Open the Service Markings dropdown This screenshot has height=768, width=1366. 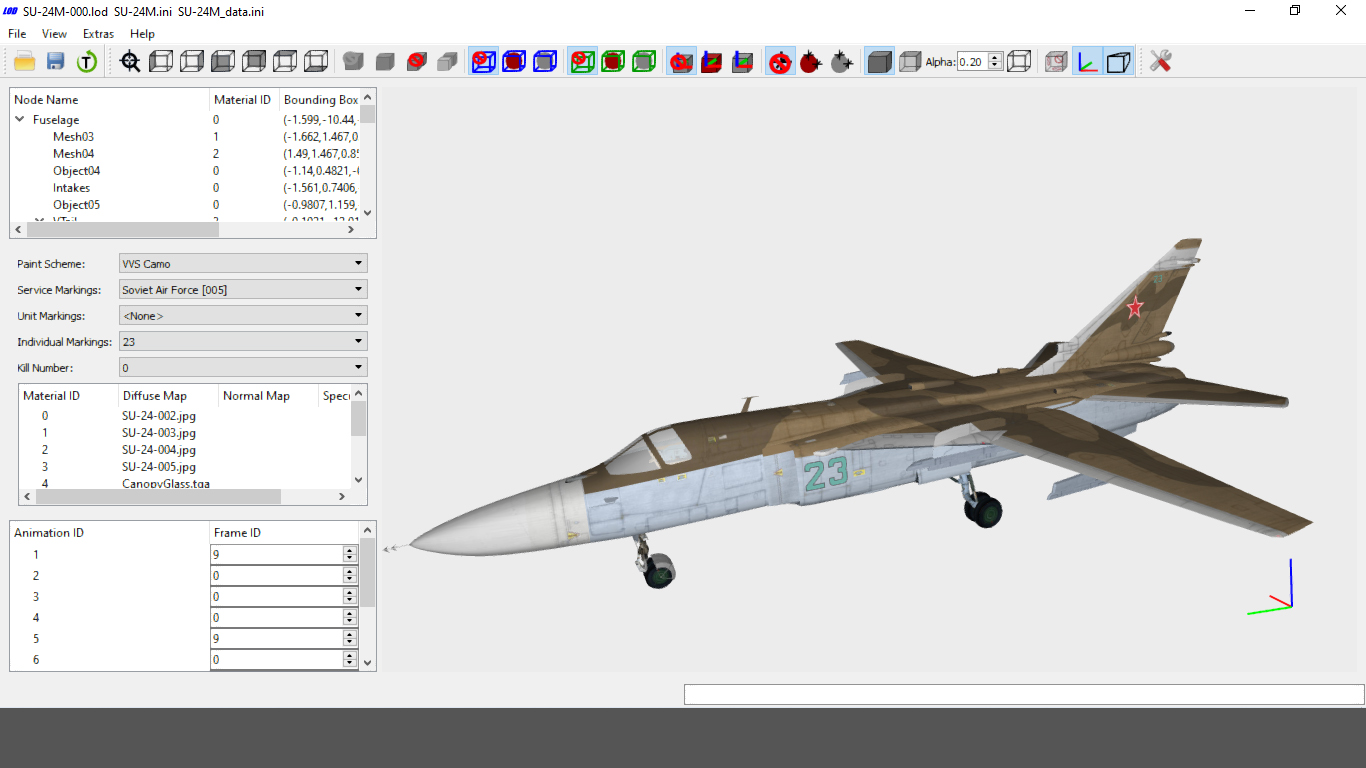(243, 290)
